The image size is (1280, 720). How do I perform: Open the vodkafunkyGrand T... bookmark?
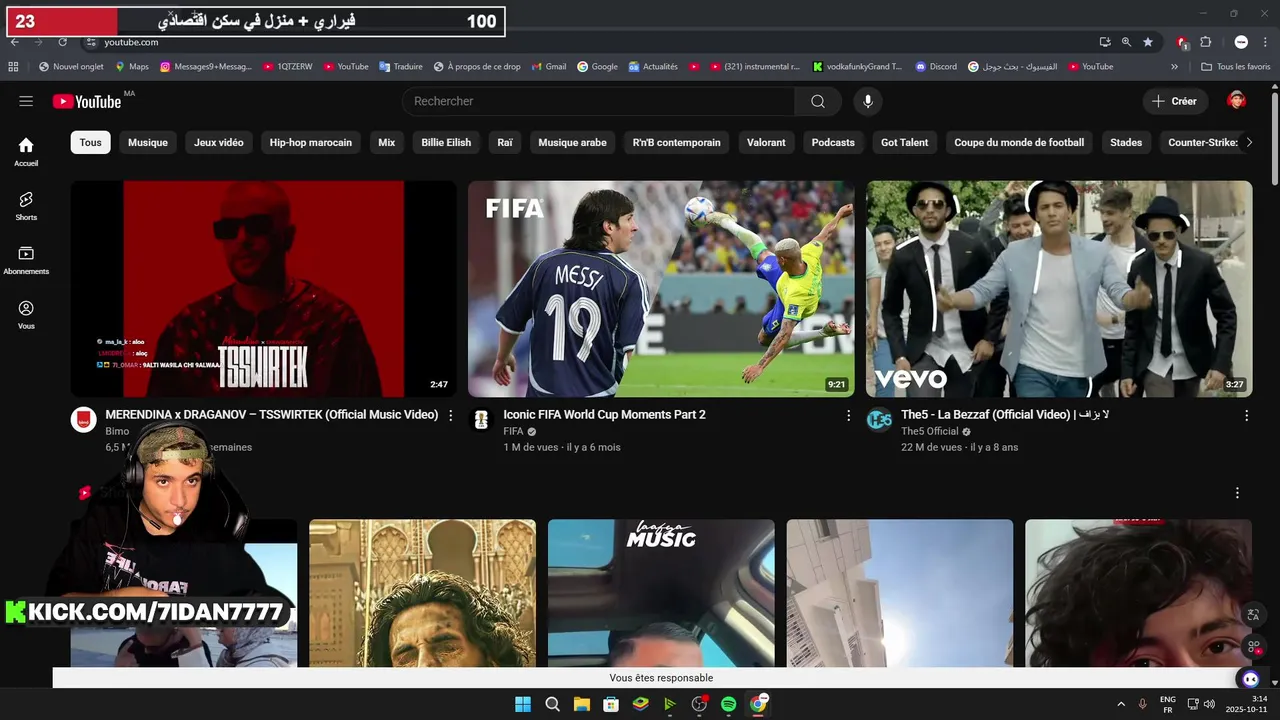click(857, 67)
